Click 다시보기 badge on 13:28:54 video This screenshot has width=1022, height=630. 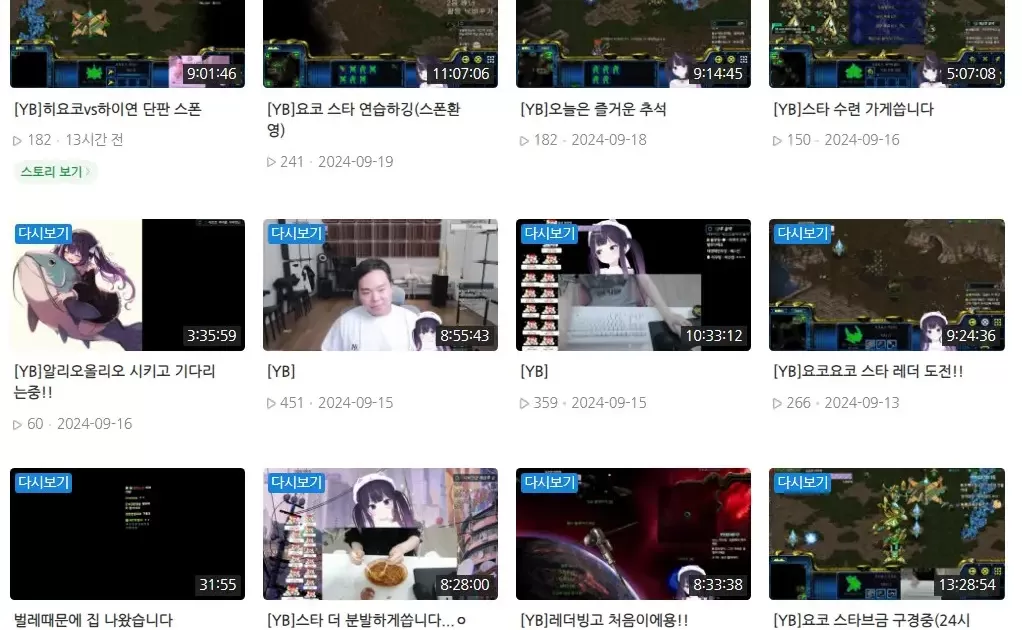tap(803, 482)
